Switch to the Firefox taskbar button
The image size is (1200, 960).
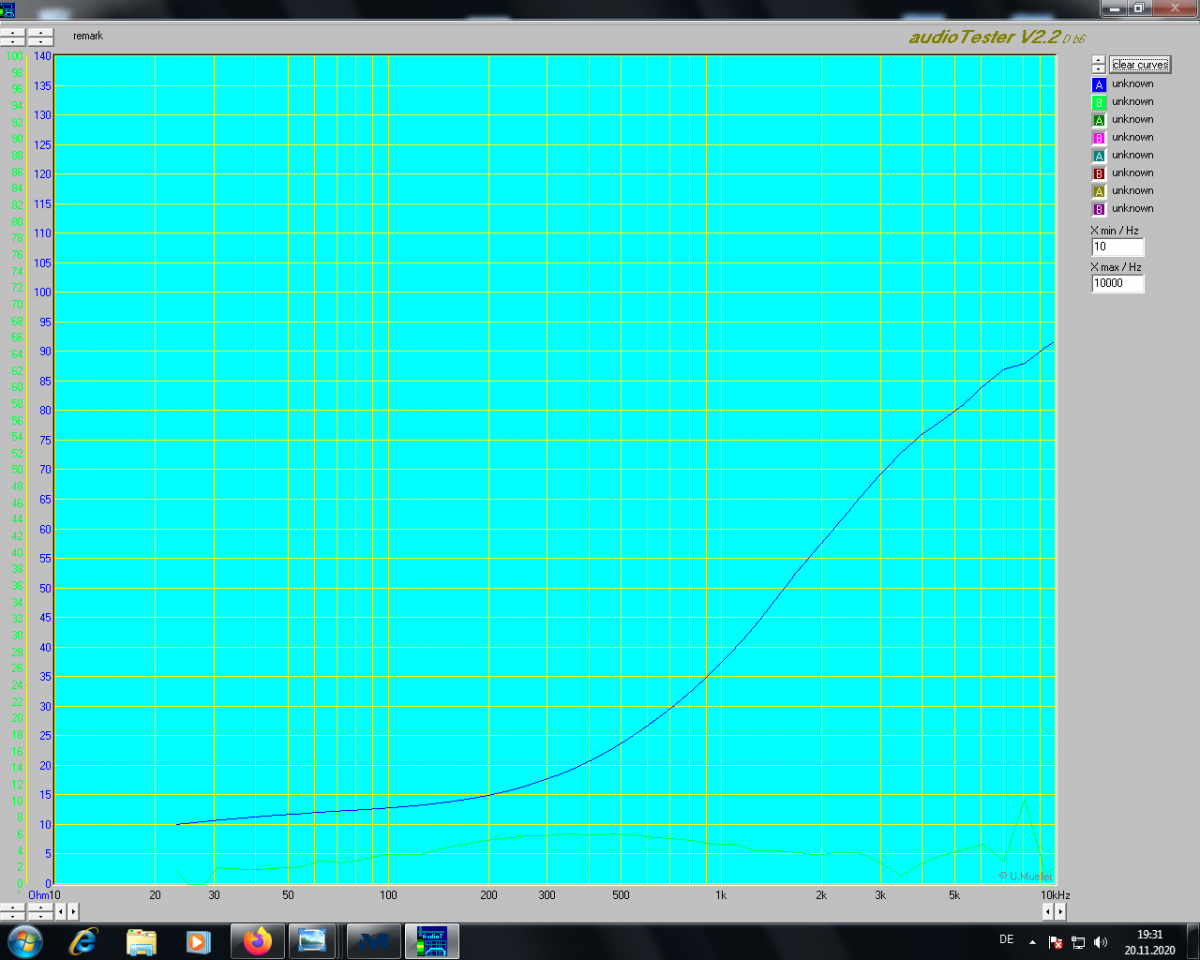(258, 941)
